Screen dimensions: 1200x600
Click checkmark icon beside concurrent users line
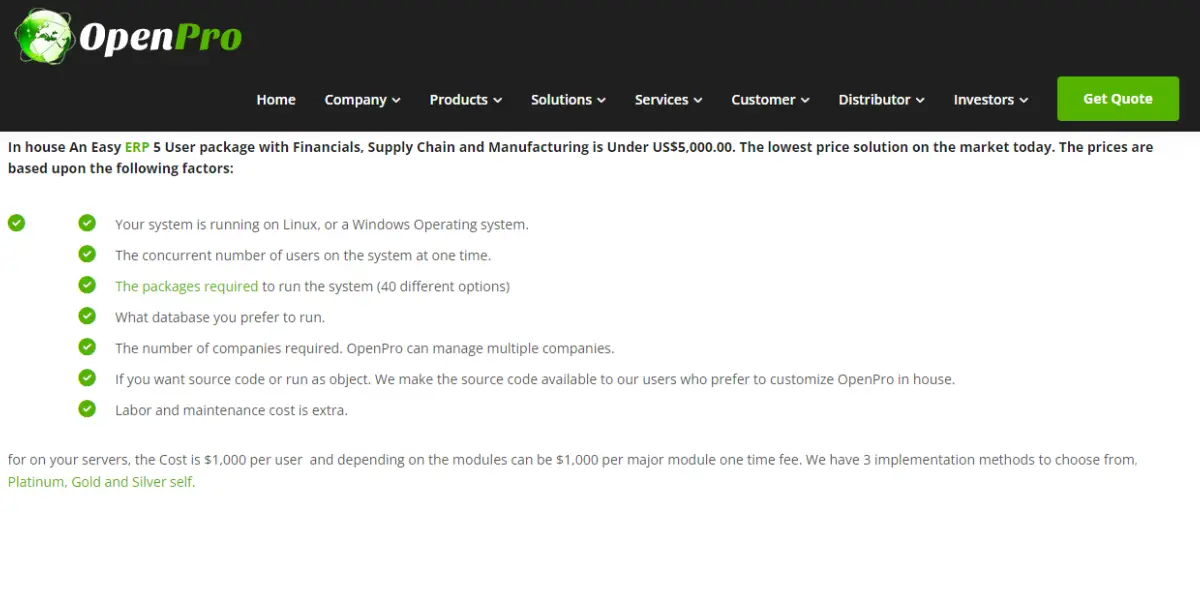coord(87,254)
